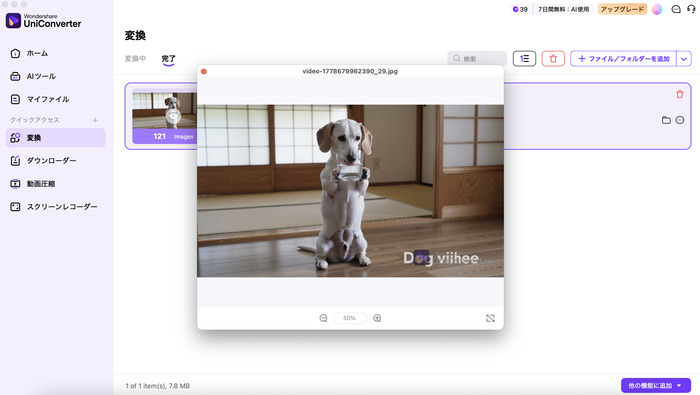Delete the converted item with trash icon
The width and height of the screenshot is (700, 395).
click(x=679, y=94)
